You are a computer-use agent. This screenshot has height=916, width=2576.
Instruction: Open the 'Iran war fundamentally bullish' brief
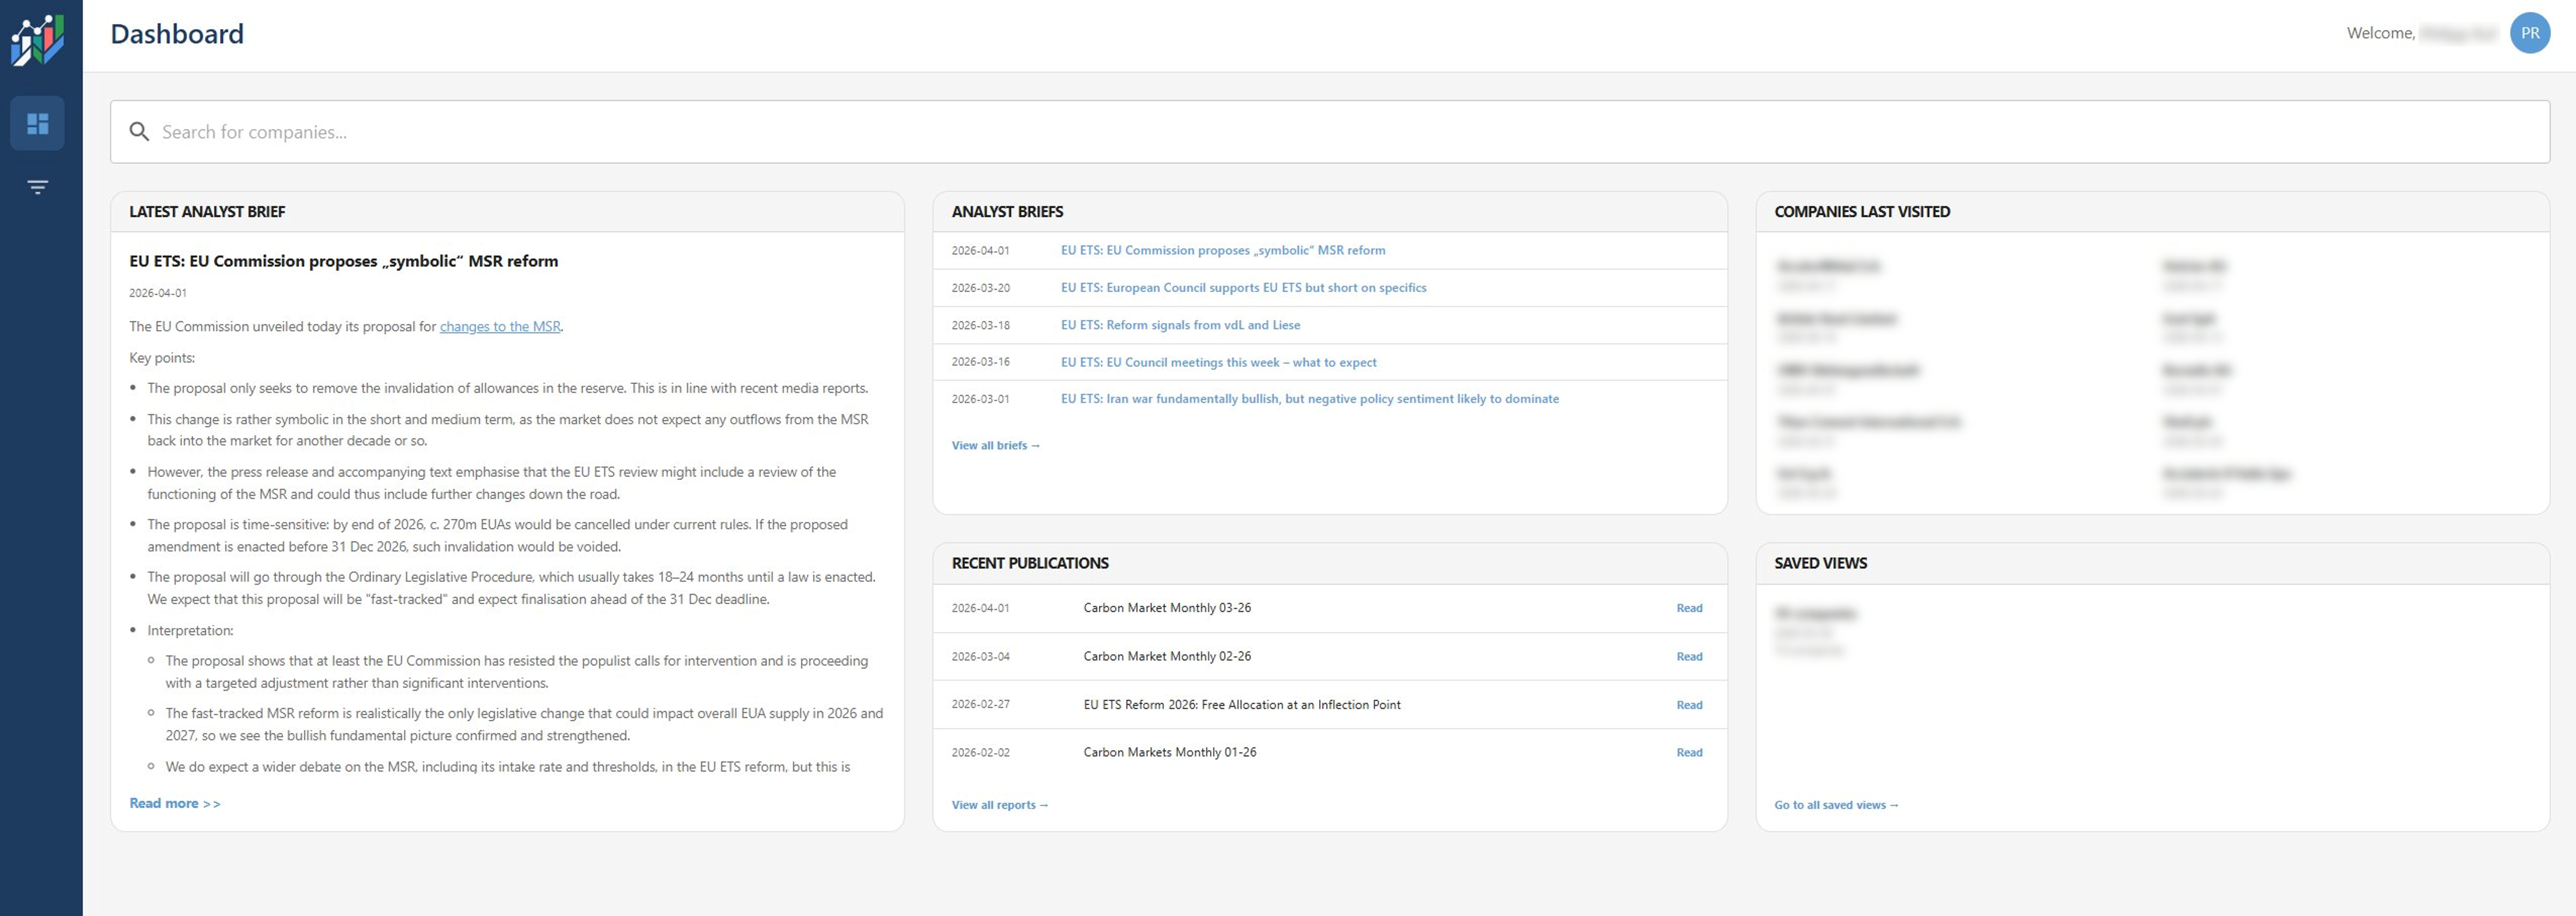[x=1308, y=398]
